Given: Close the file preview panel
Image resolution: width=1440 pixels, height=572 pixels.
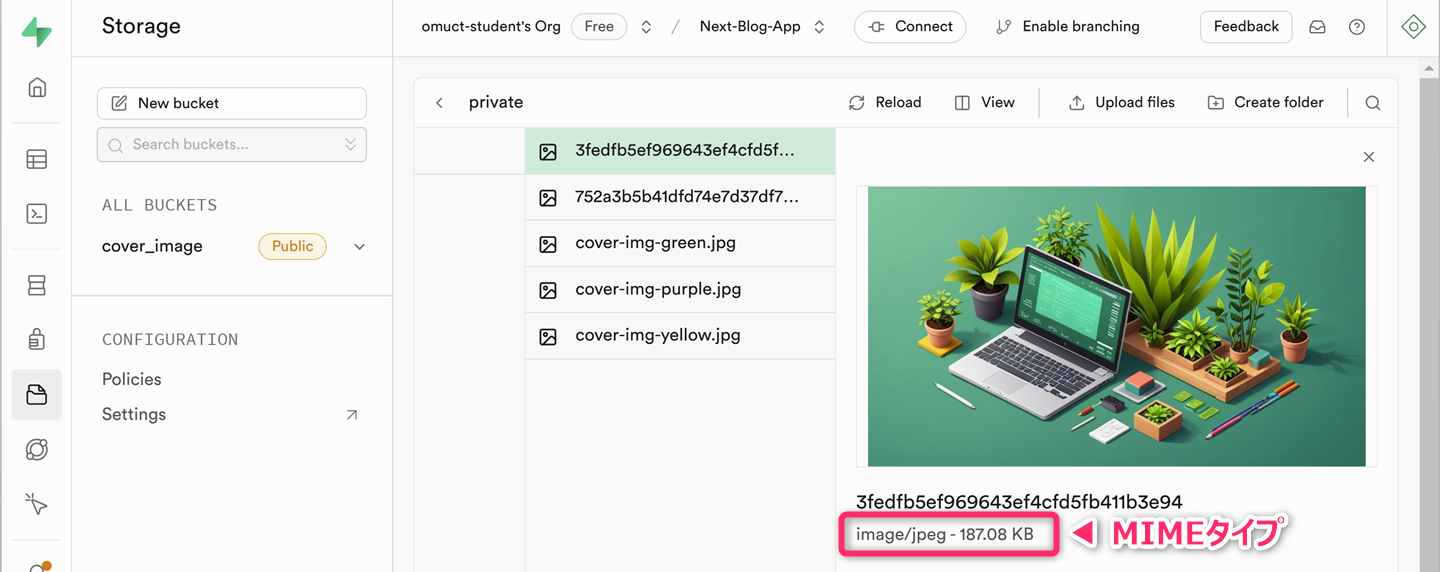Looking at the screenshot, I should tap(1369, 157).
